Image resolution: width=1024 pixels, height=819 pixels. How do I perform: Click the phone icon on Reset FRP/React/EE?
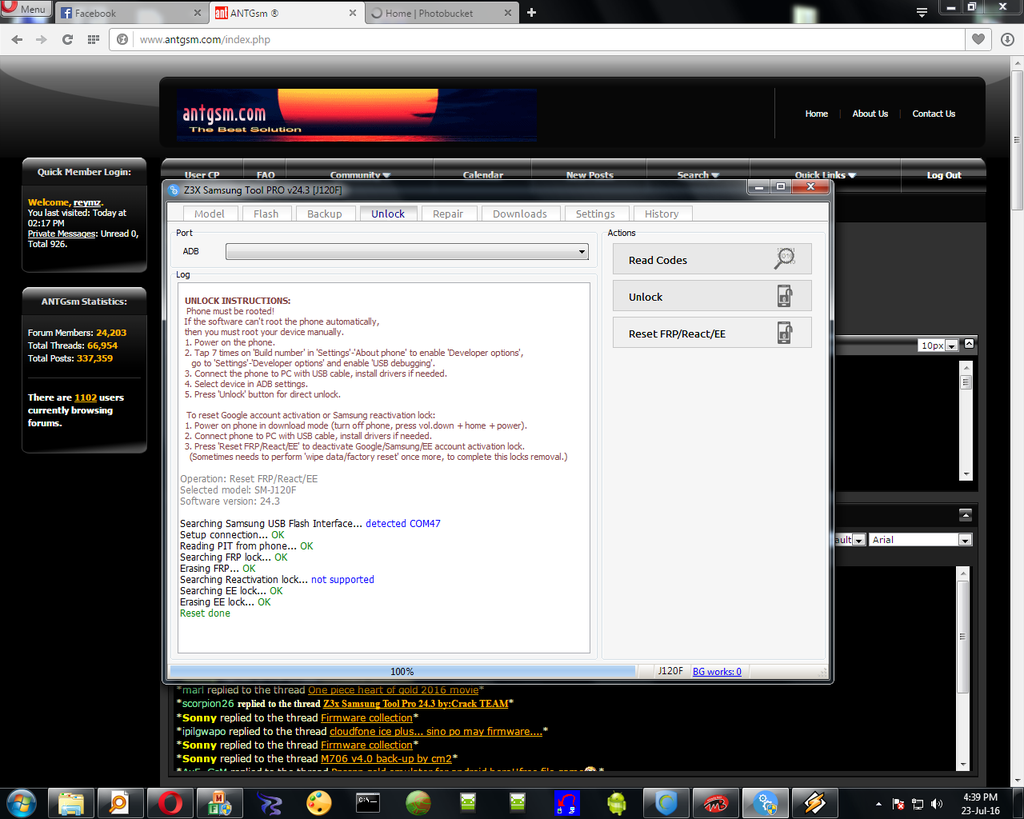click(x=784, y=333)
